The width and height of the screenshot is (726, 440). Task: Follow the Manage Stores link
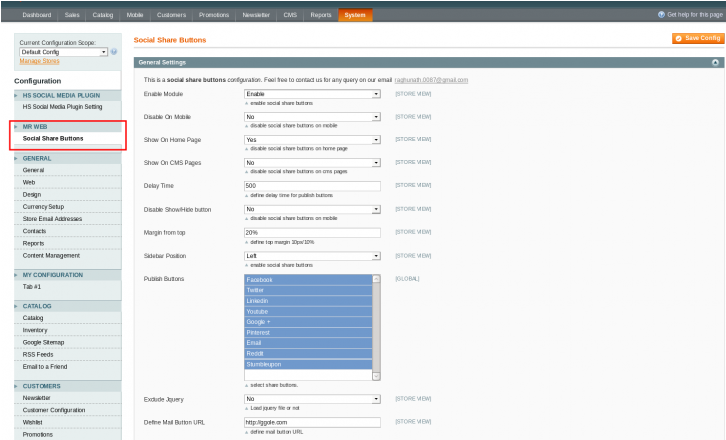tap(39, 61)
